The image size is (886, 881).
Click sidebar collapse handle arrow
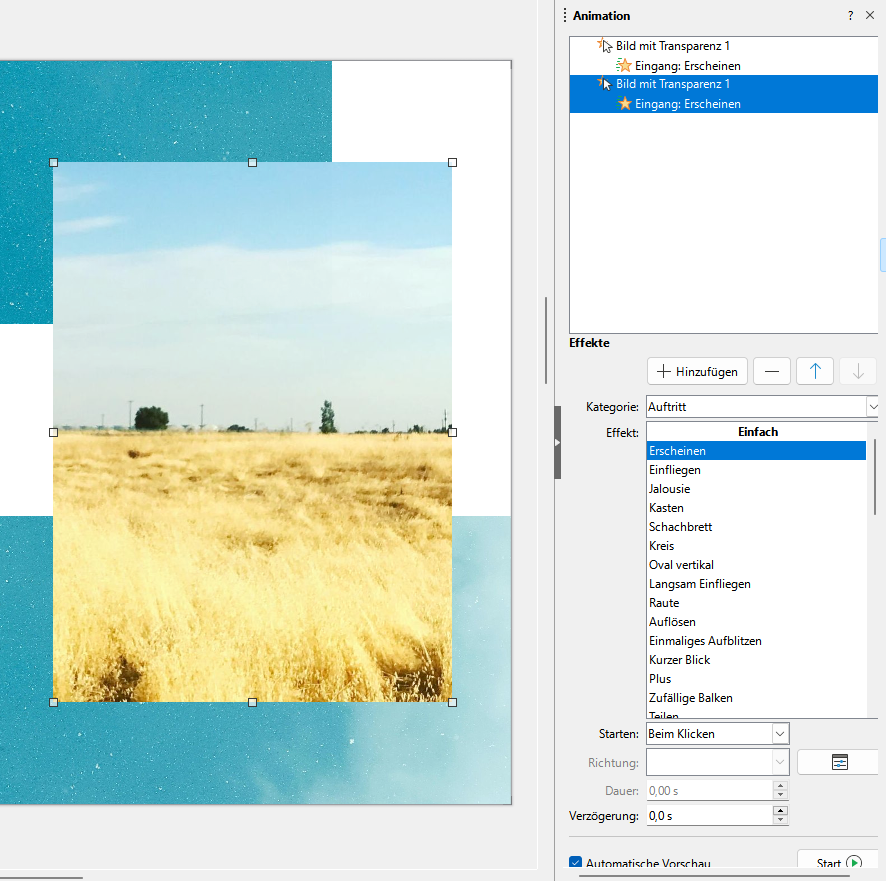pyautogui.click(x=558, y=442)
